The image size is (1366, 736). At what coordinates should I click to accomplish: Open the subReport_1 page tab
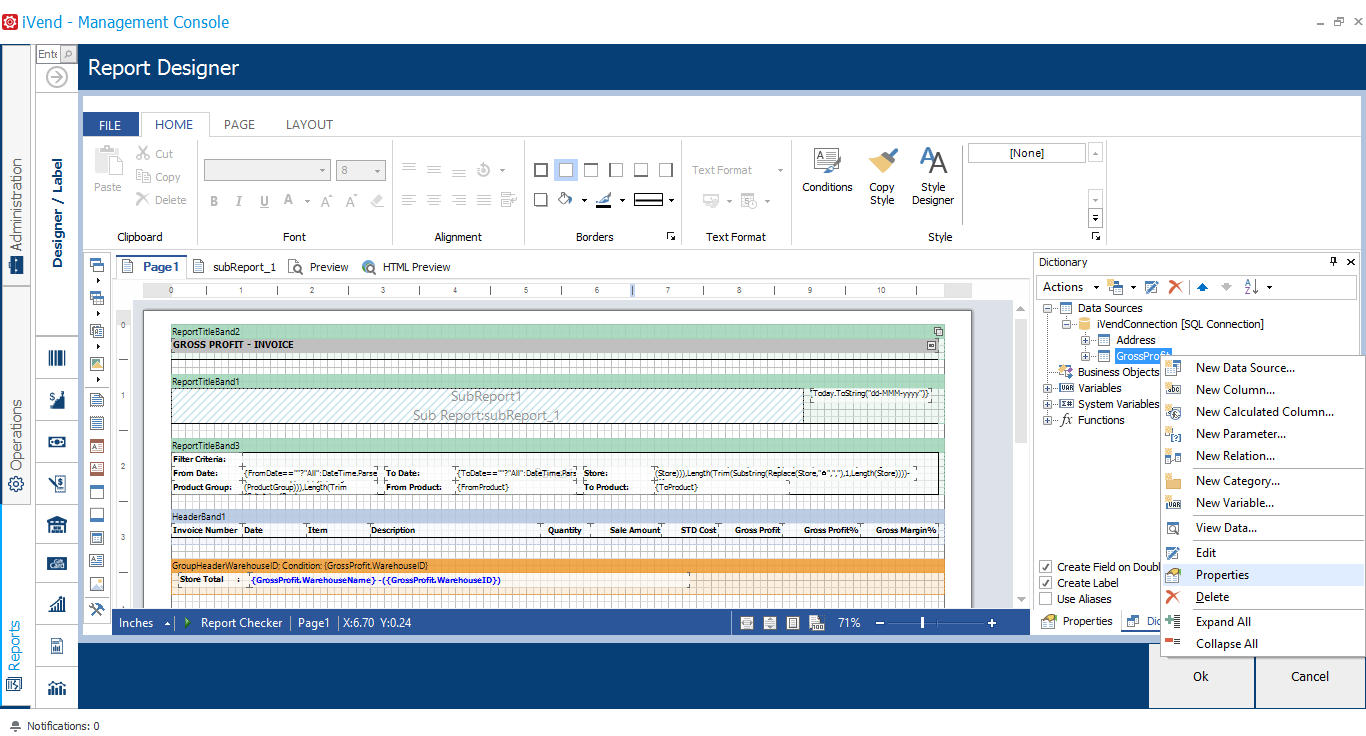point(235,267)
